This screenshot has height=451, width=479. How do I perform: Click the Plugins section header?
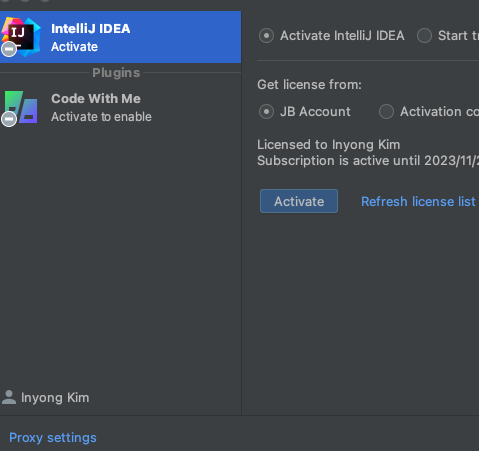tap(116, 73)
